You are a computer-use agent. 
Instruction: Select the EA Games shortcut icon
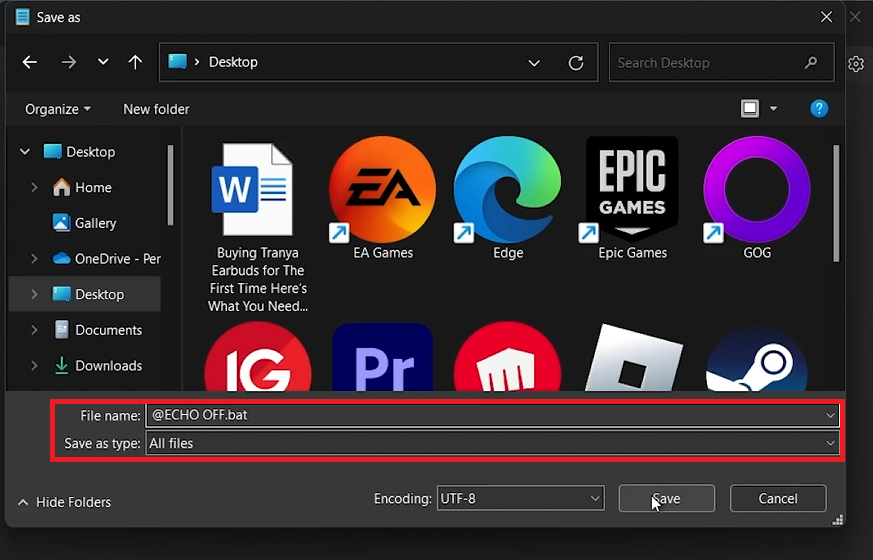click(x=382, y=190)
